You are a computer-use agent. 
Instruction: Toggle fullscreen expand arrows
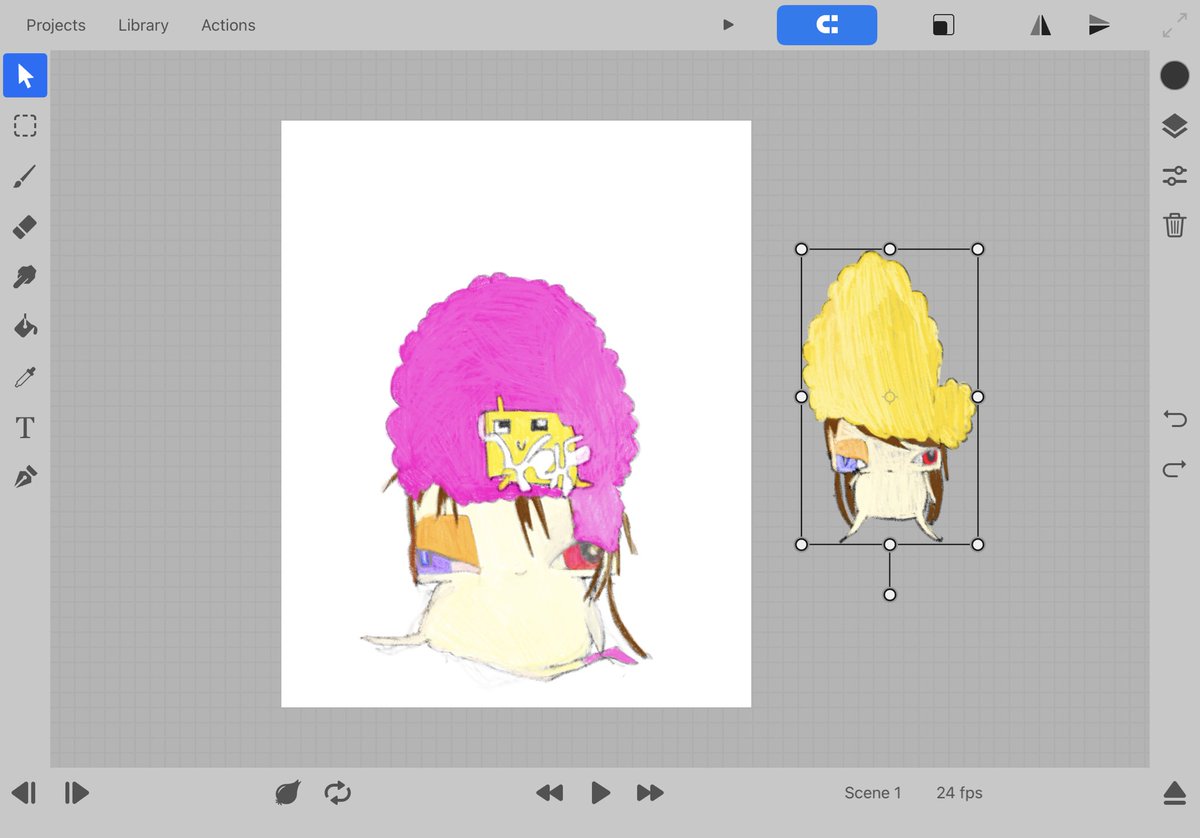point(1174,26)
